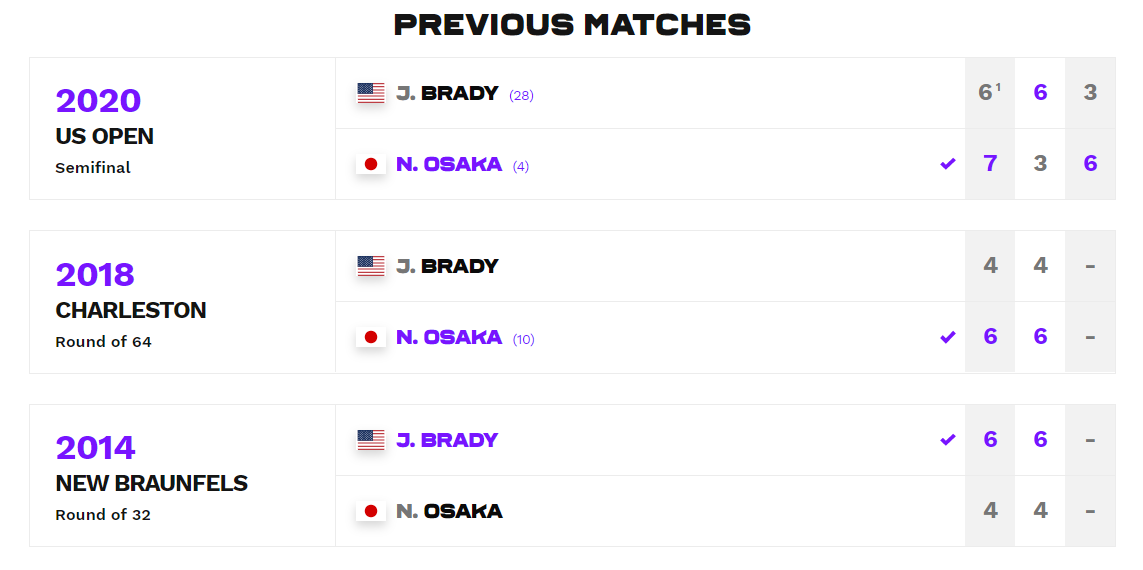This screenshot has height=570, width=1143.
Task: Open N. Osaka's name in the 2014 match
Action: click(449, 511)
